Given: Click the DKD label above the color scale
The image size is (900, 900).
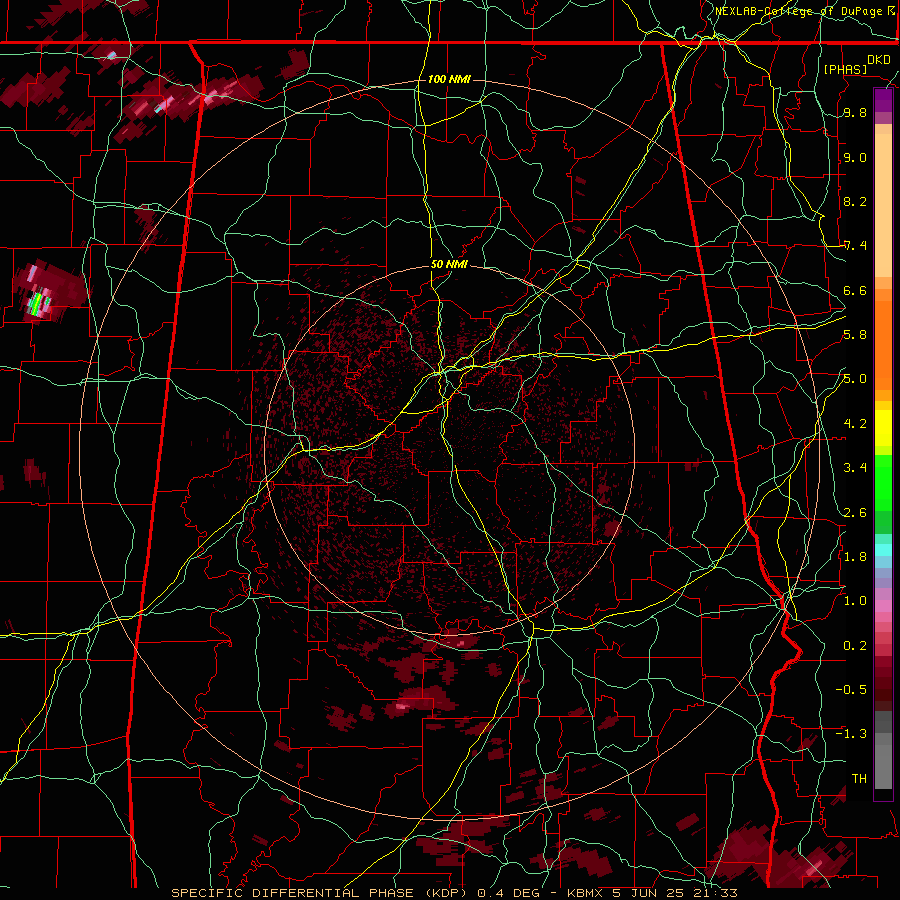Looking at the screenshot, I should pyautogui.click(x=878, y=60).
